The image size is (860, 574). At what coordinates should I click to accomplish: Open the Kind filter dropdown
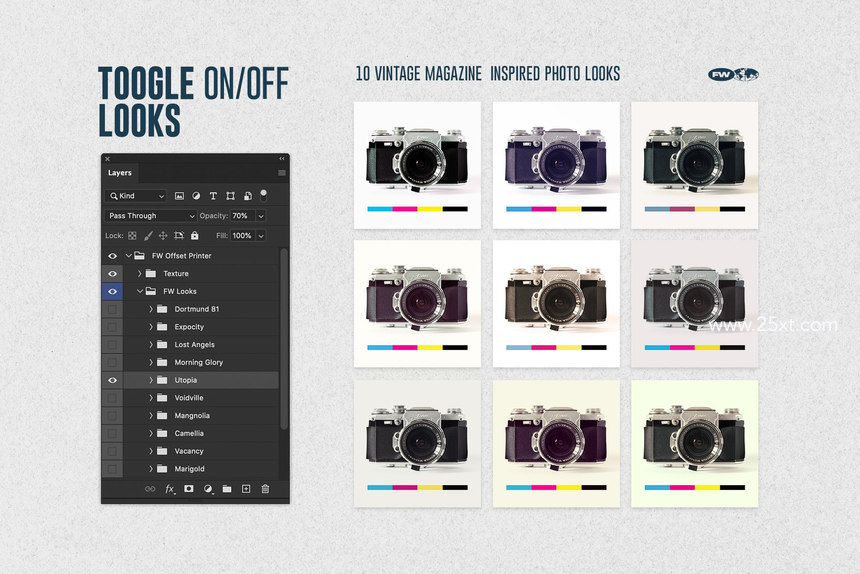[x=135, y=196]
